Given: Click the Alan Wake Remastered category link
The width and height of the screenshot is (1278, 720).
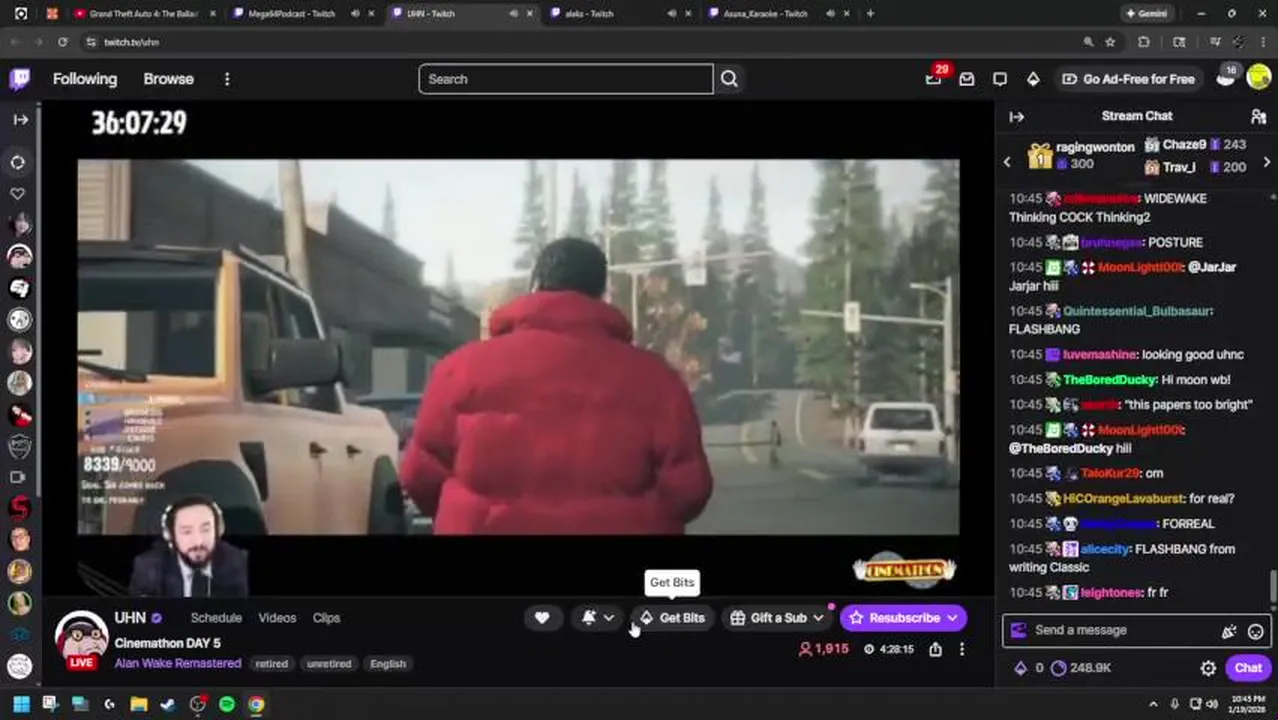Looking at the screenshot, I should tap(178, 663).
